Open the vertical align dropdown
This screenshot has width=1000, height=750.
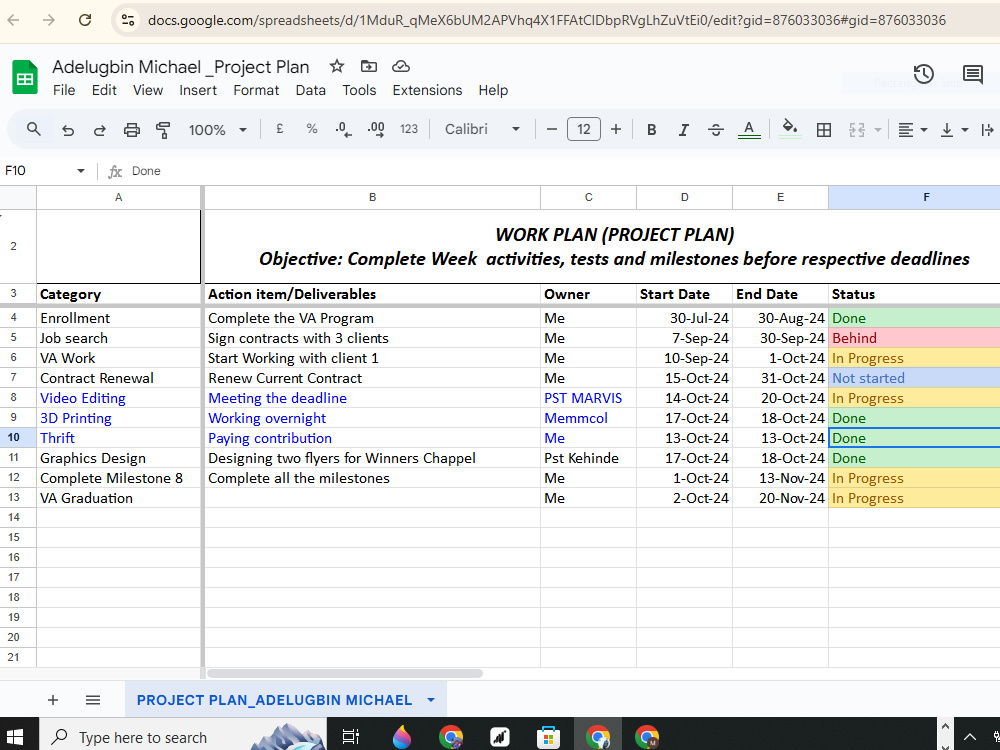tap(954, 130)
